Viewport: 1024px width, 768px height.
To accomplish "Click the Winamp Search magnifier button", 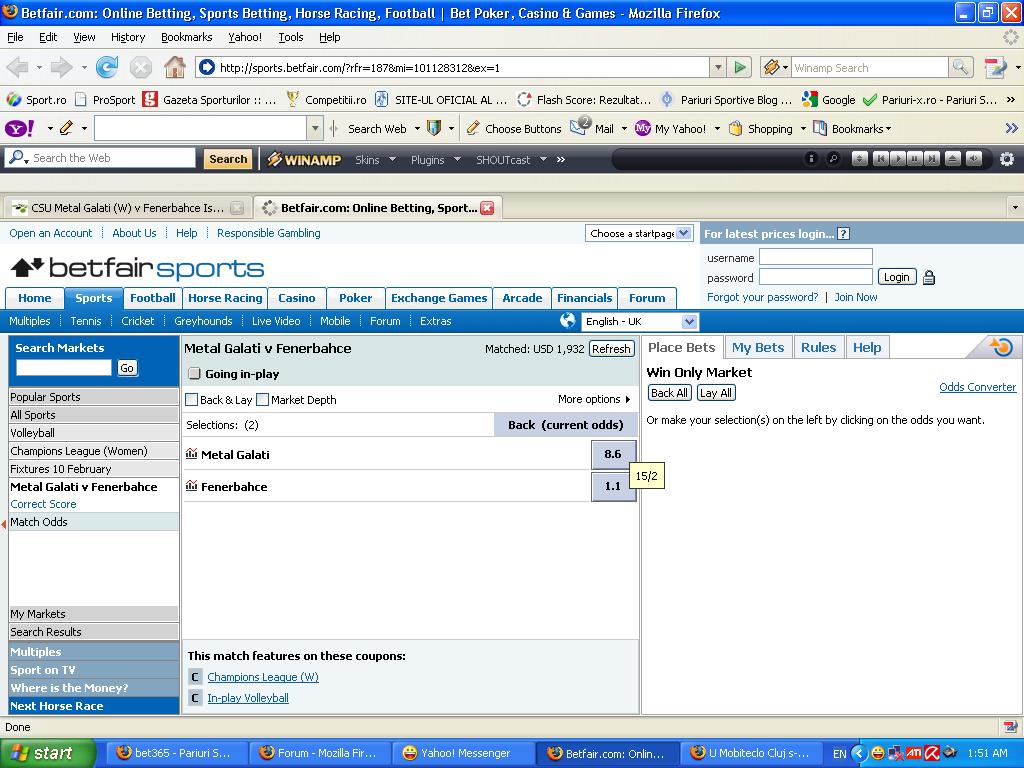I will [x=960, y=67].
